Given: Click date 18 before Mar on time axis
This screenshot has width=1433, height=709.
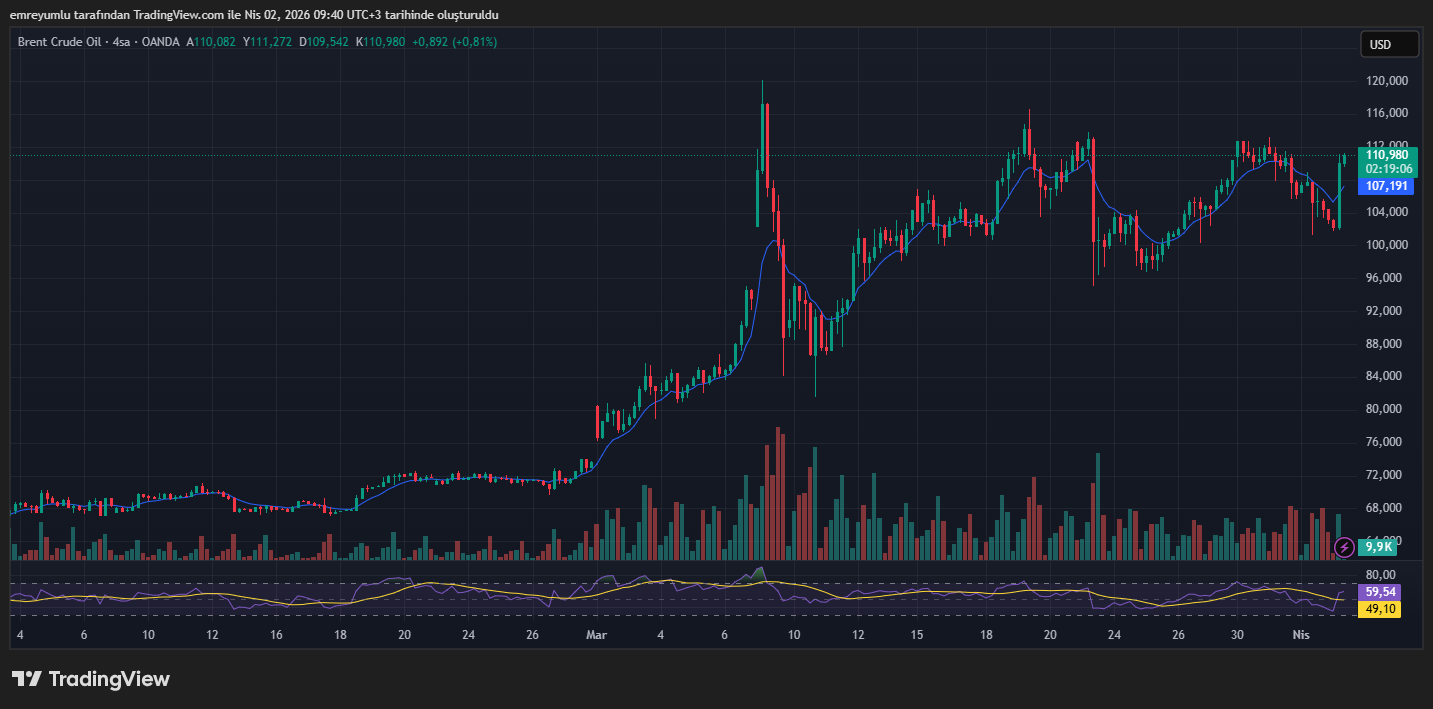Looking at the screenshot, I should 340,635.
